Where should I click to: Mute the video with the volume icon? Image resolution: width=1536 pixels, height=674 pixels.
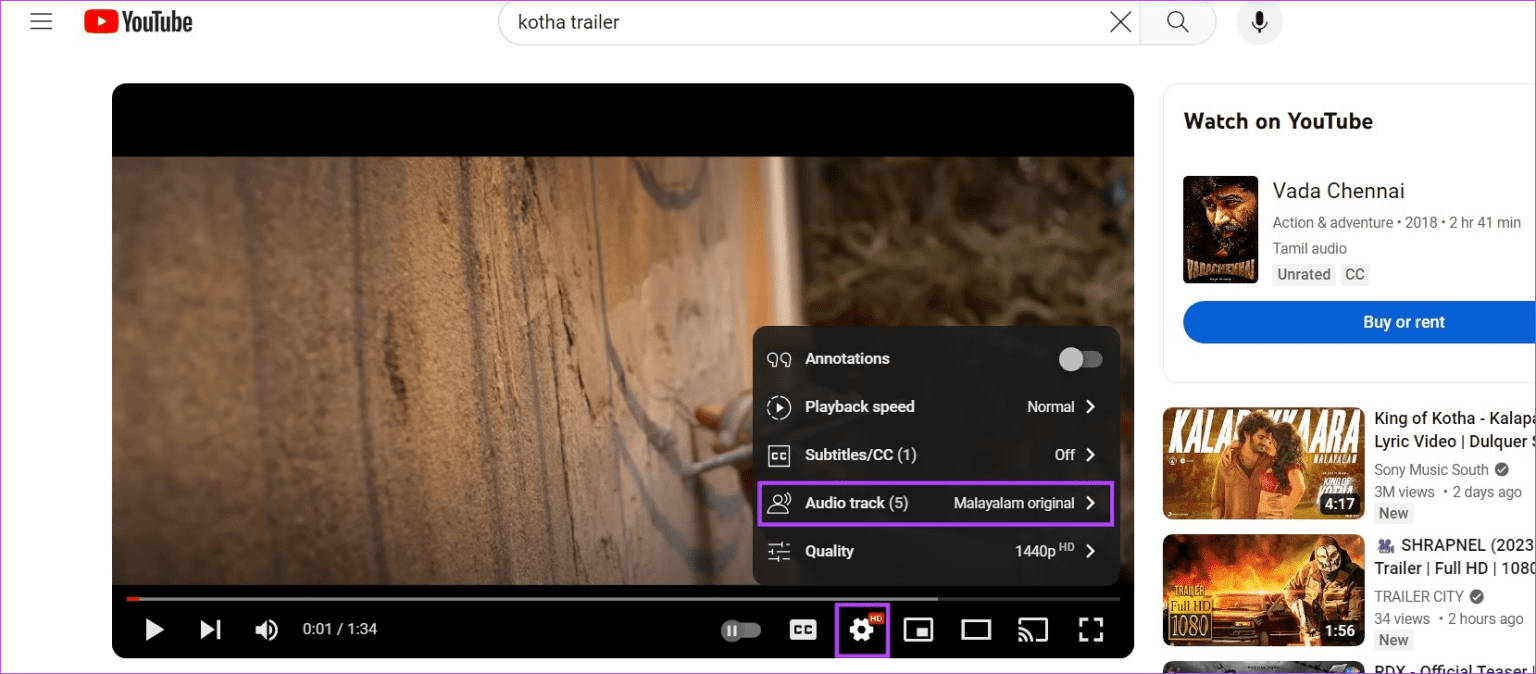point(266,629)
